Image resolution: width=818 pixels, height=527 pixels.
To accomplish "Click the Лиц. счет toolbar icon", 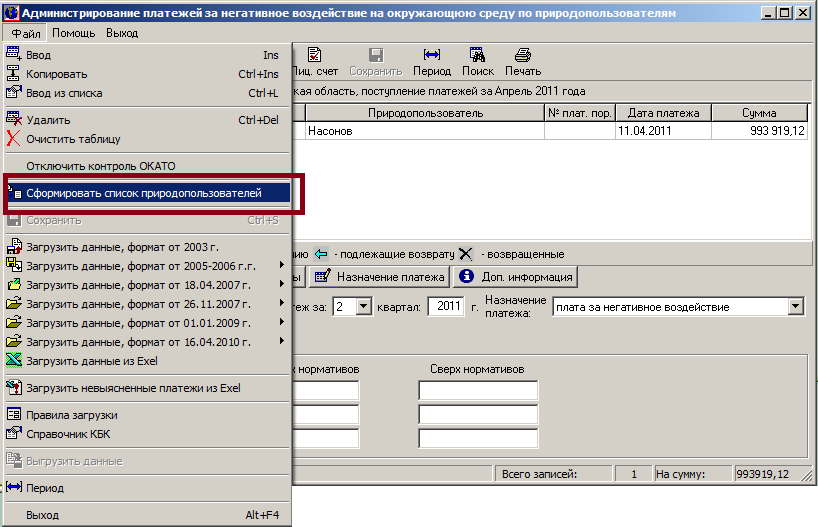I will (315, 62).
